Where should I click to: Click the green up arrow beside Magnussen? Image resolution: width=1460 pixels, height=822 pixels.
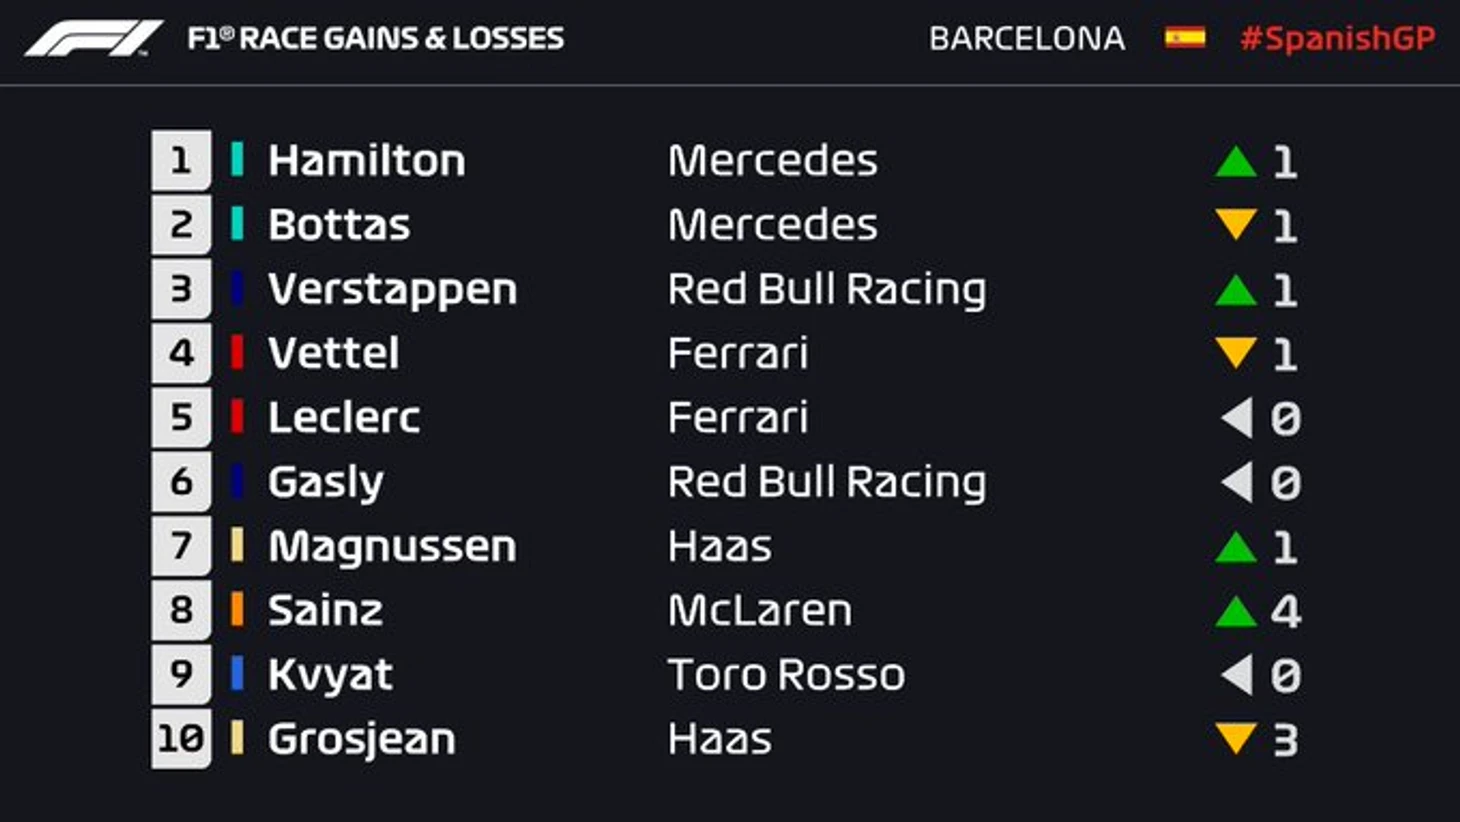pyautogui.click(x=1236, y=547)
